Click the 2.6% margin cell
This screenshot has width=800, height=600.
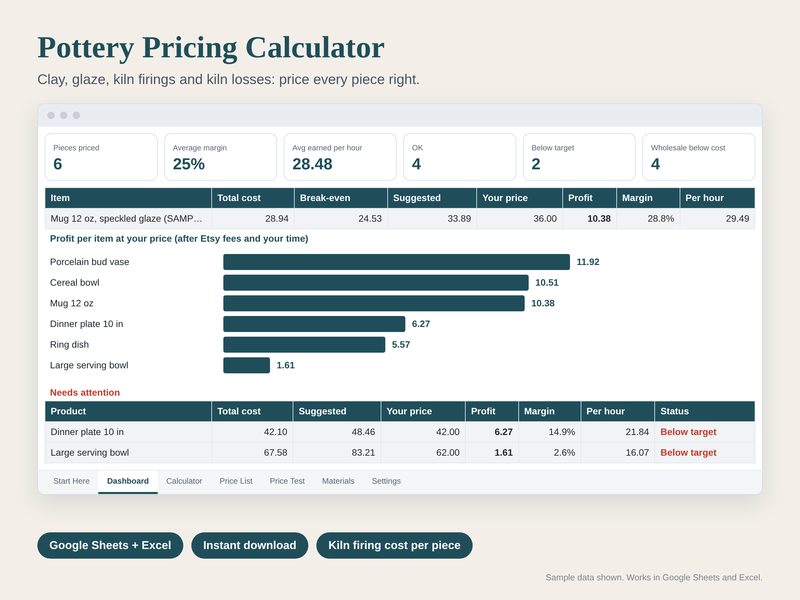point(549,453)
